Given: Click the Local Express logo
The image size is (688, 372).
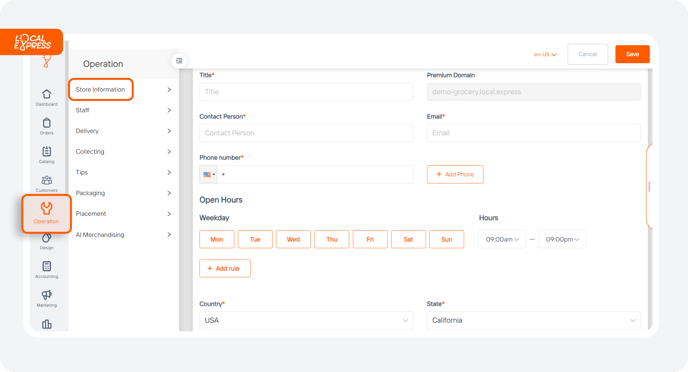Looking at the screenshot, I should (32, 42).
